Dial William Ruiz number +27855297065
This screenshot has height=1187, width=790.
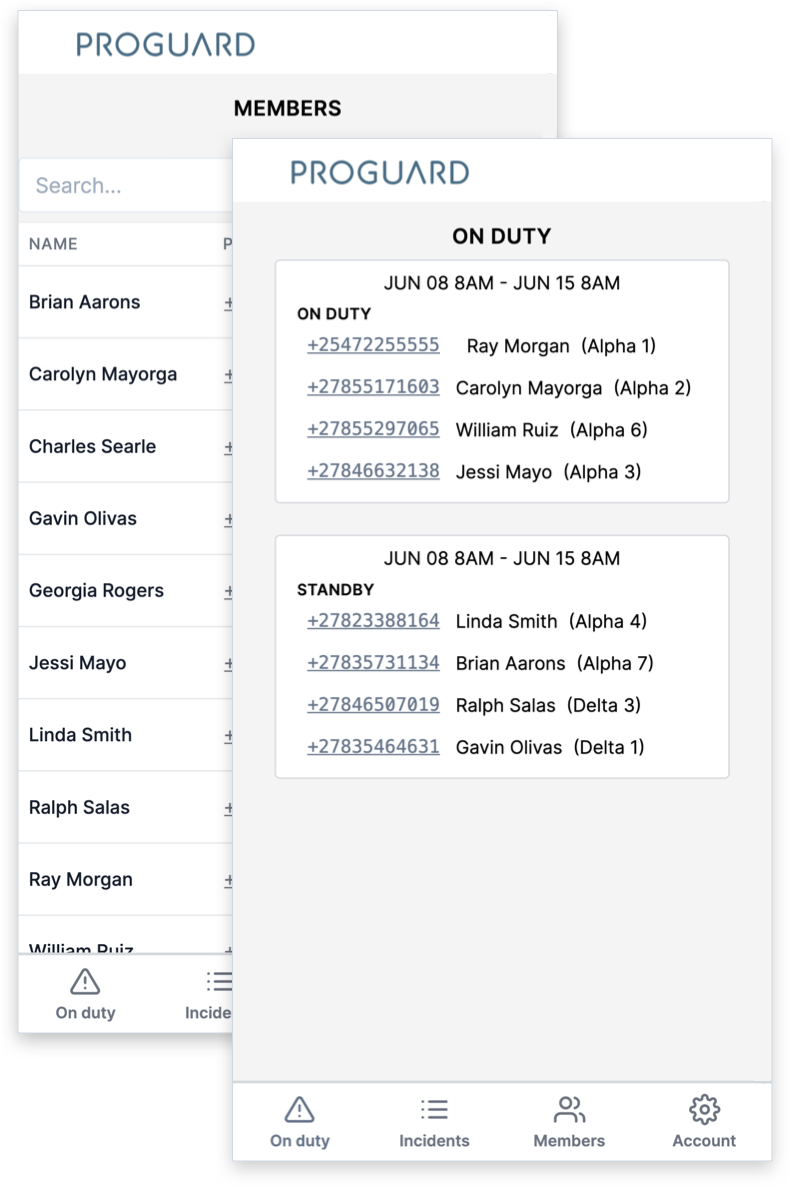pyautogui.click(x=373, y=429)
